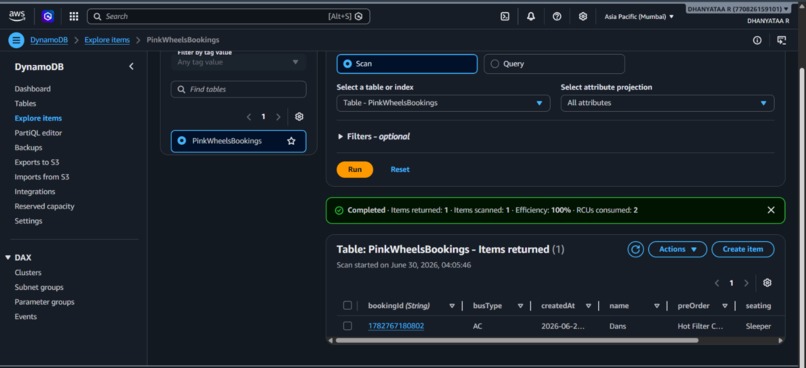Select PinkWheelsBookings table radio button
Image resolution: width=806 pixels, height=368 pixels.
coord(181,140)
